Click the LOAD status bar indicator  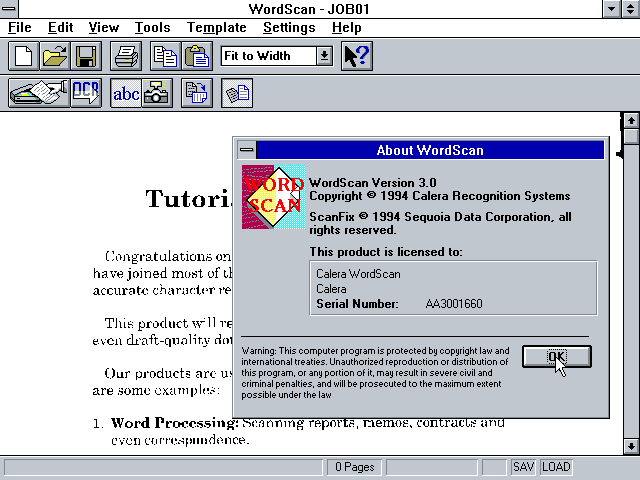click(x=556, y=467)
